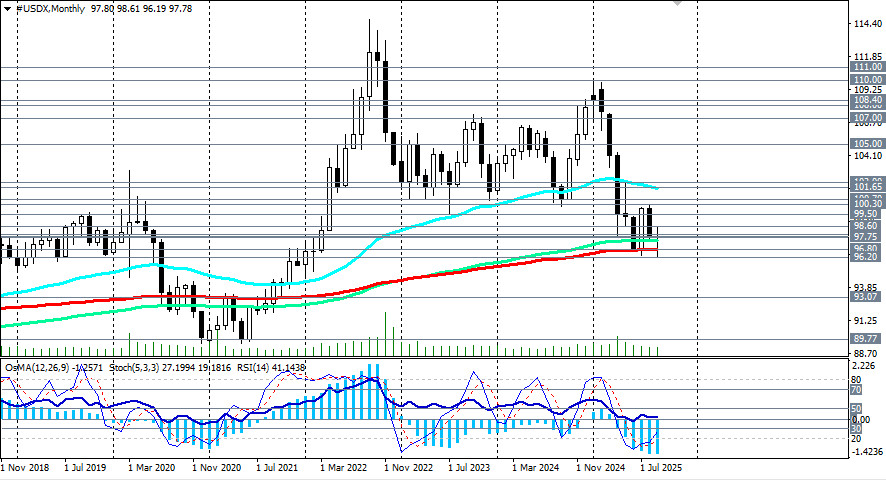
Task: Click the OsMA(12,26,9) indicator label
Action: pos(40,368)
